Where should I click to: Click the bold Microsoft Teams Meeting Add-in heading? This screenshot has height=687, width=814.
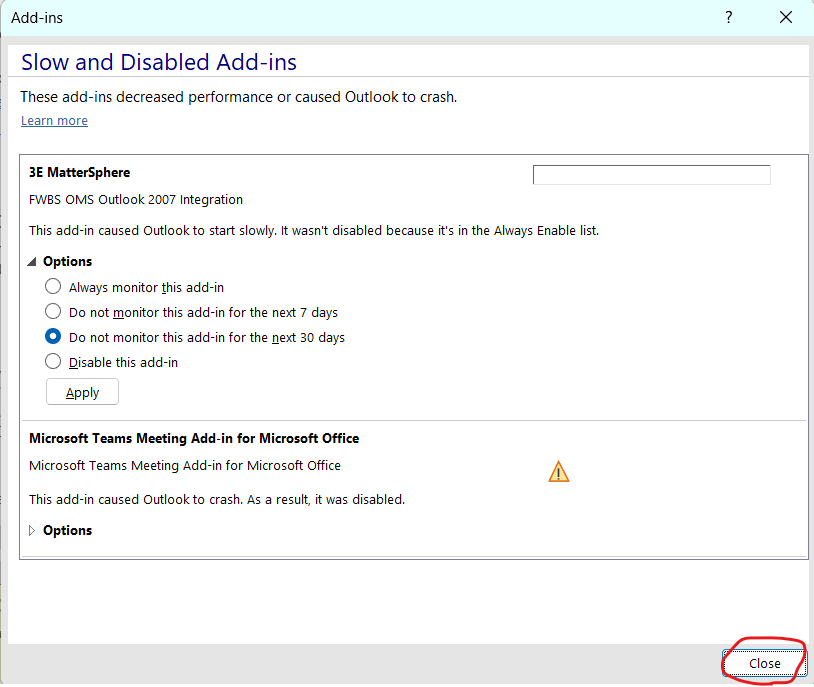click(194, 438)
